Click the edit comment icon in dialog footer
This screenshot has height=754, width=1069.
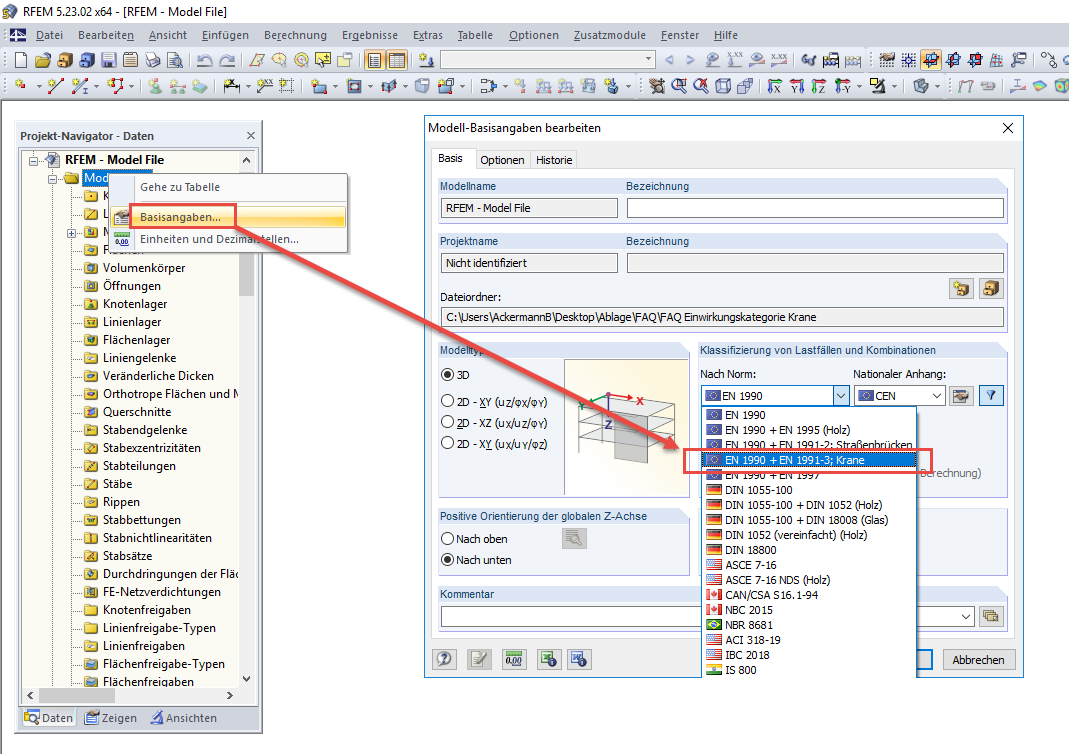point(479,659)
